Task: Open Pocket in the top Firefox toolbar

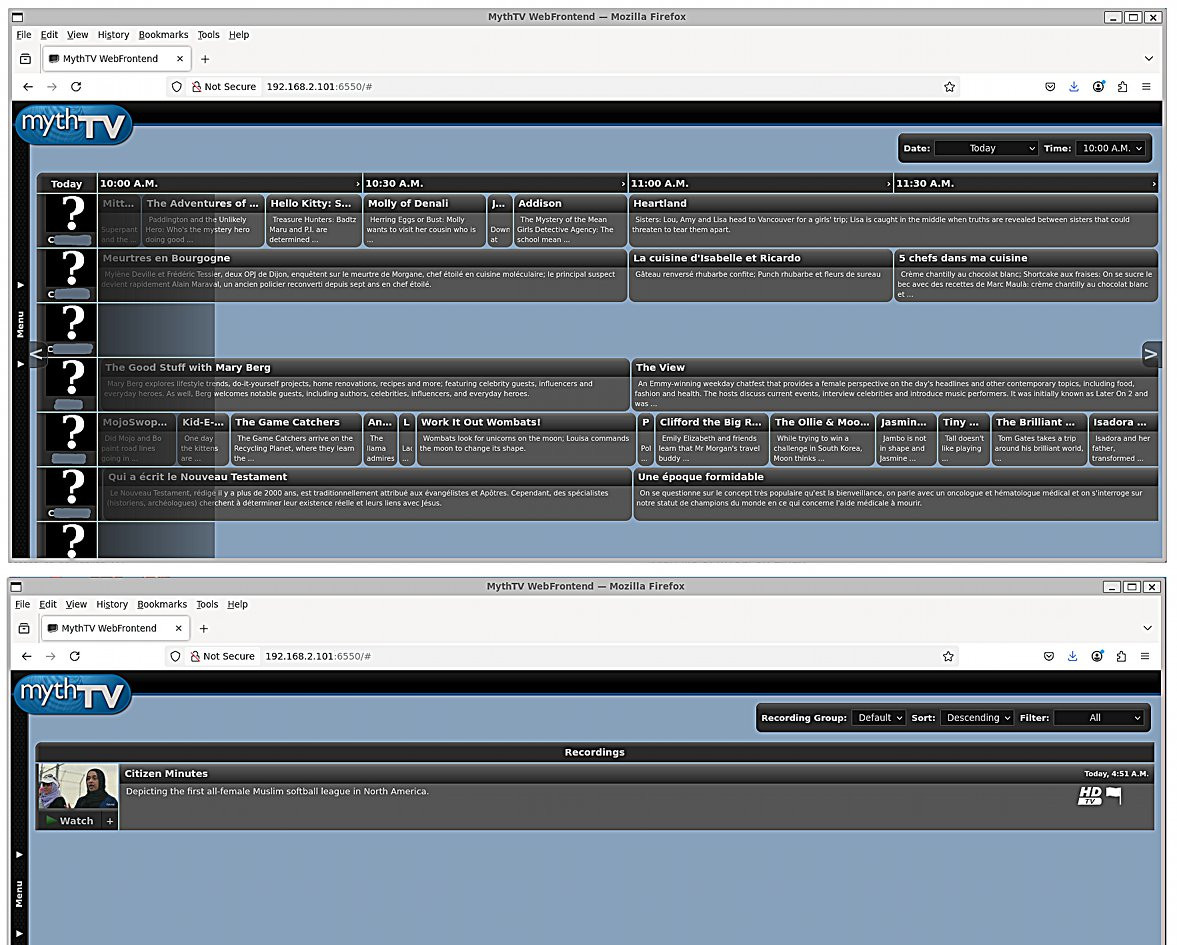Action: click(x=1050, y=86)
